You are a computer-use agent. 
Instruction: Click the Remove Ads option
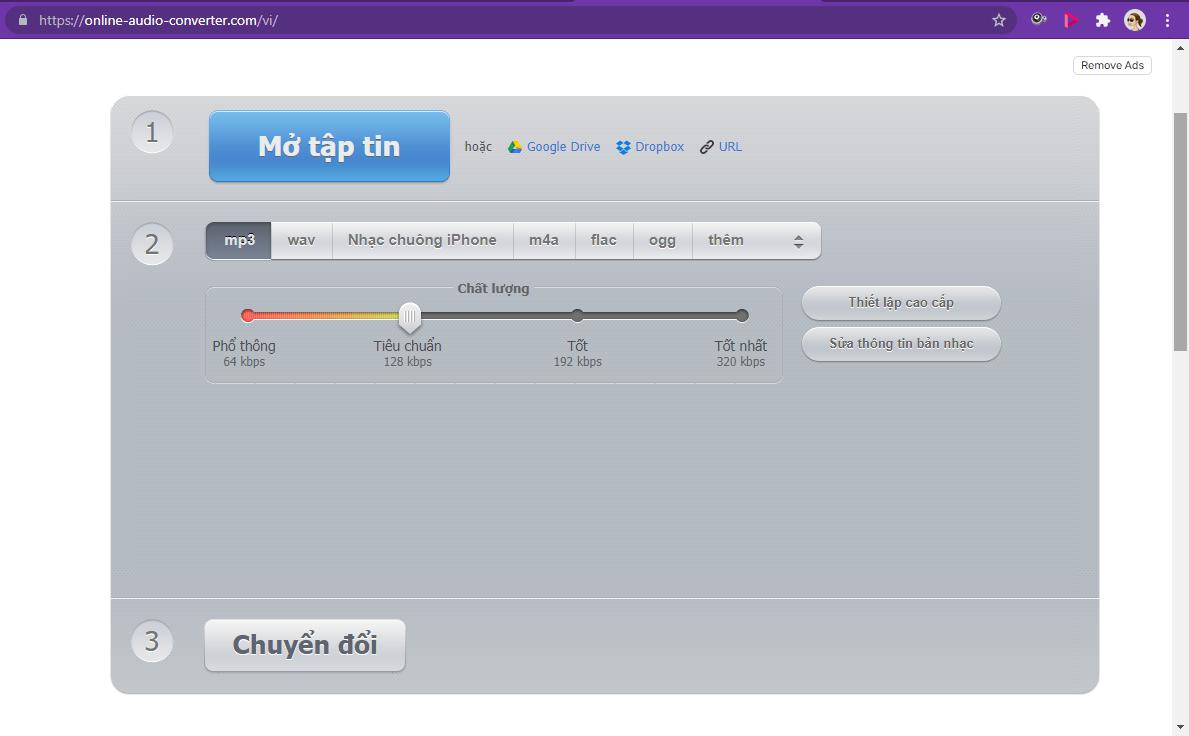pos(1111,64)
